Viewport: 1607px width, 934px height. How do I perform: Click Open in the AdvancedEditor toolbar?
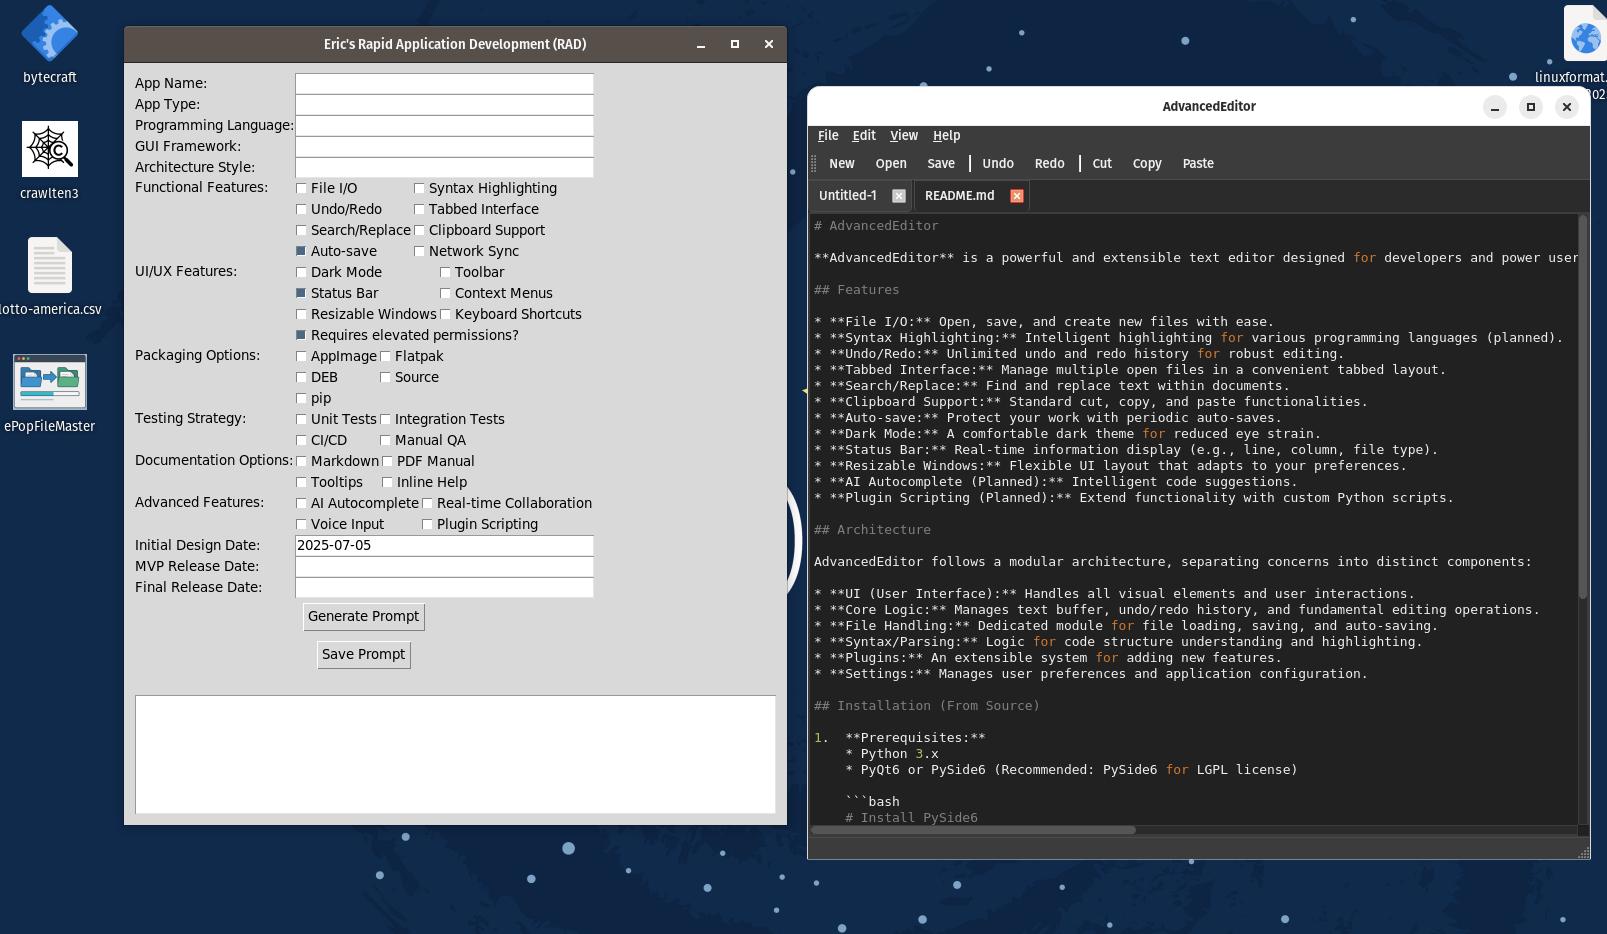coord(891,164)
